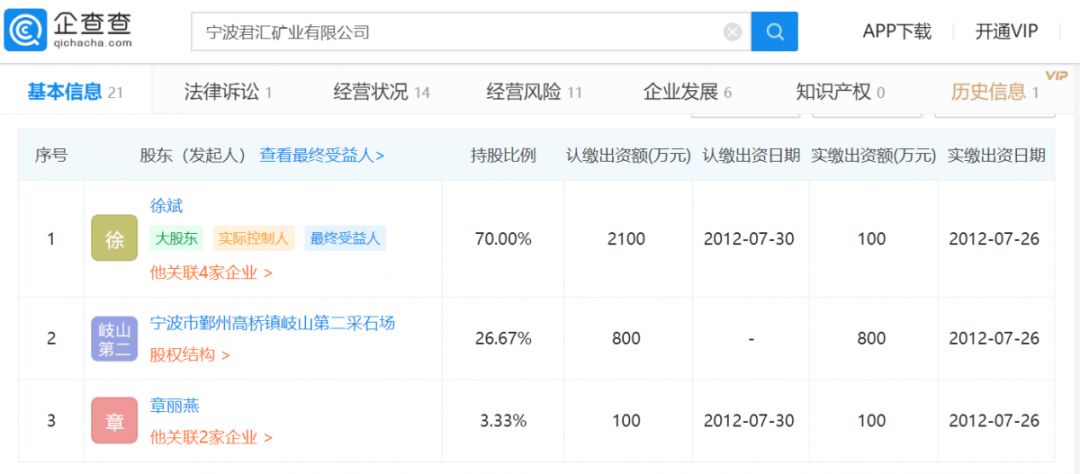Expand 股权结构 for the quarry shareholder
The height and width of the screenshot is (474, 1080).
coord(189,356)
